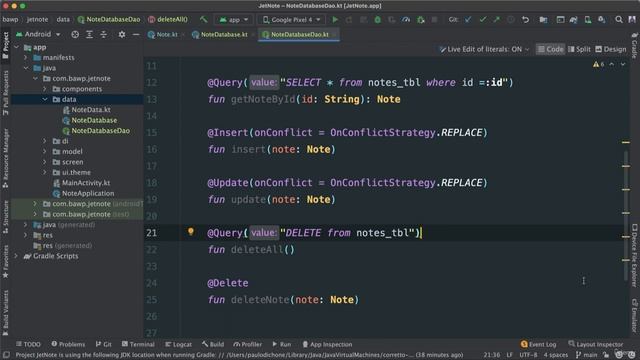
Task: Open Resource Manager side tab
Action: pyautogui.click(x=5, y=158)
